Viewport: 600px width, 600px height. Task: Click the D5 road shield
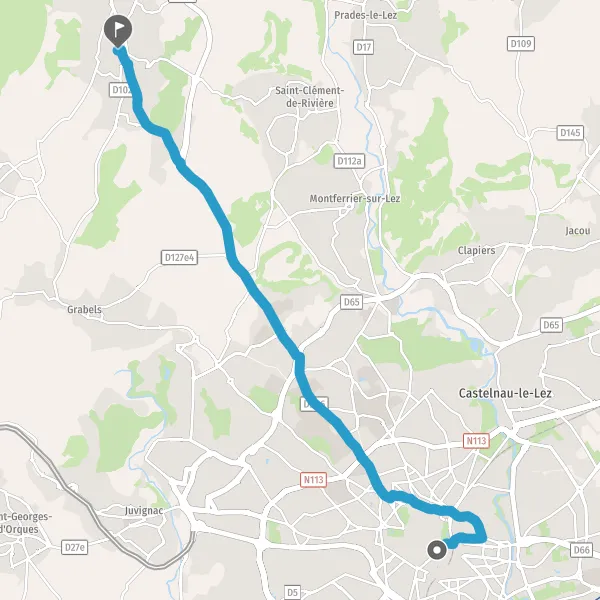pyautogui.click(x=292, y=592)
